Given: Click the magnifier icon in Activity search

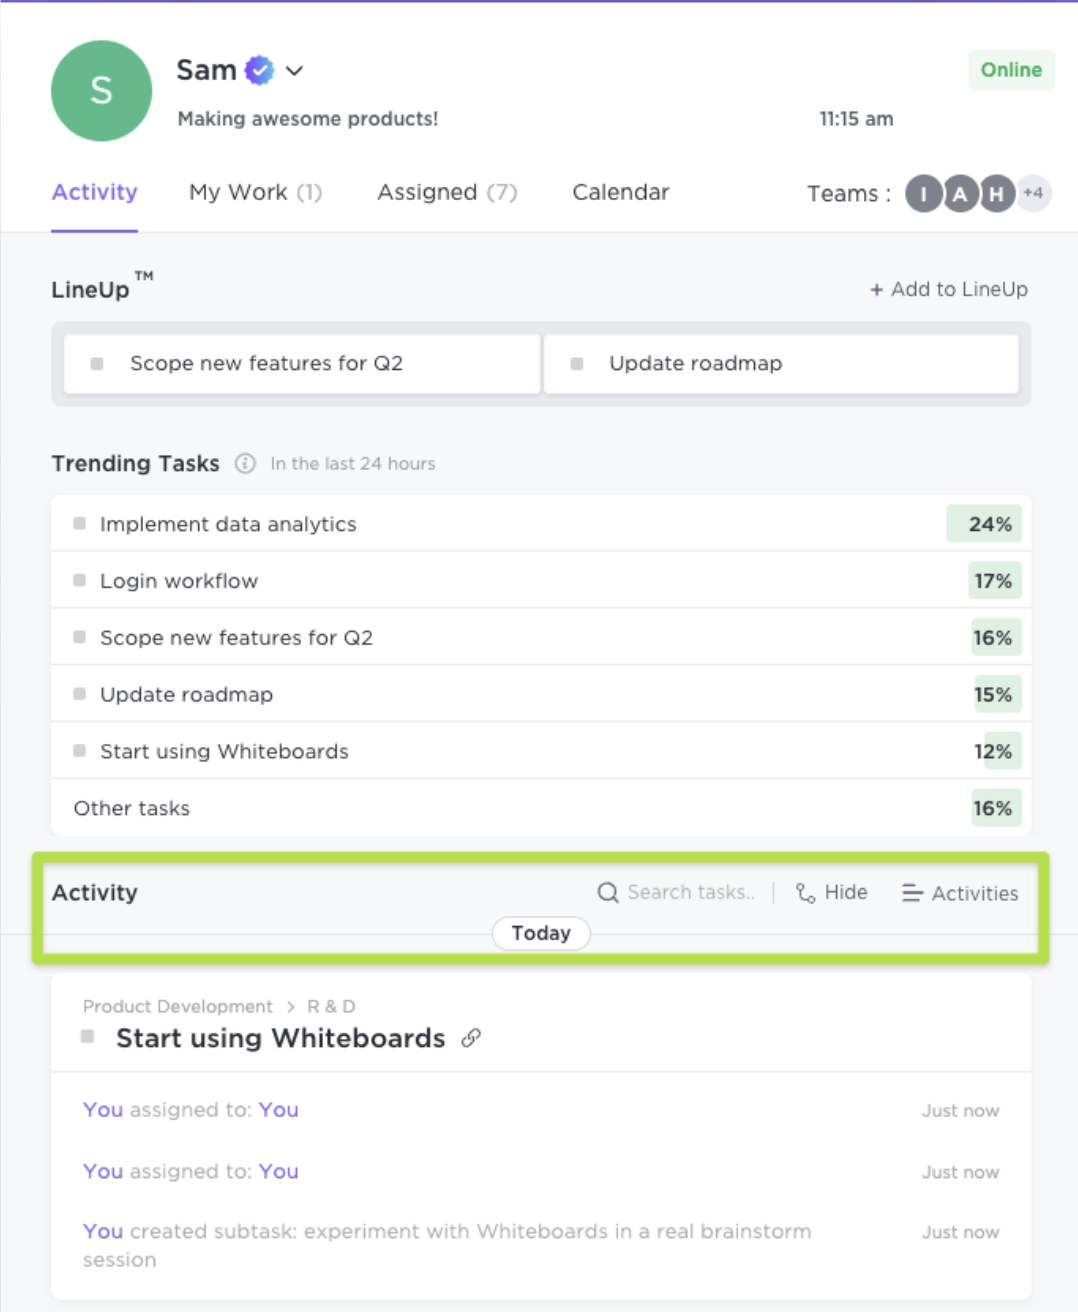Looking at the screenshot, I should click(x=607, y=892).
